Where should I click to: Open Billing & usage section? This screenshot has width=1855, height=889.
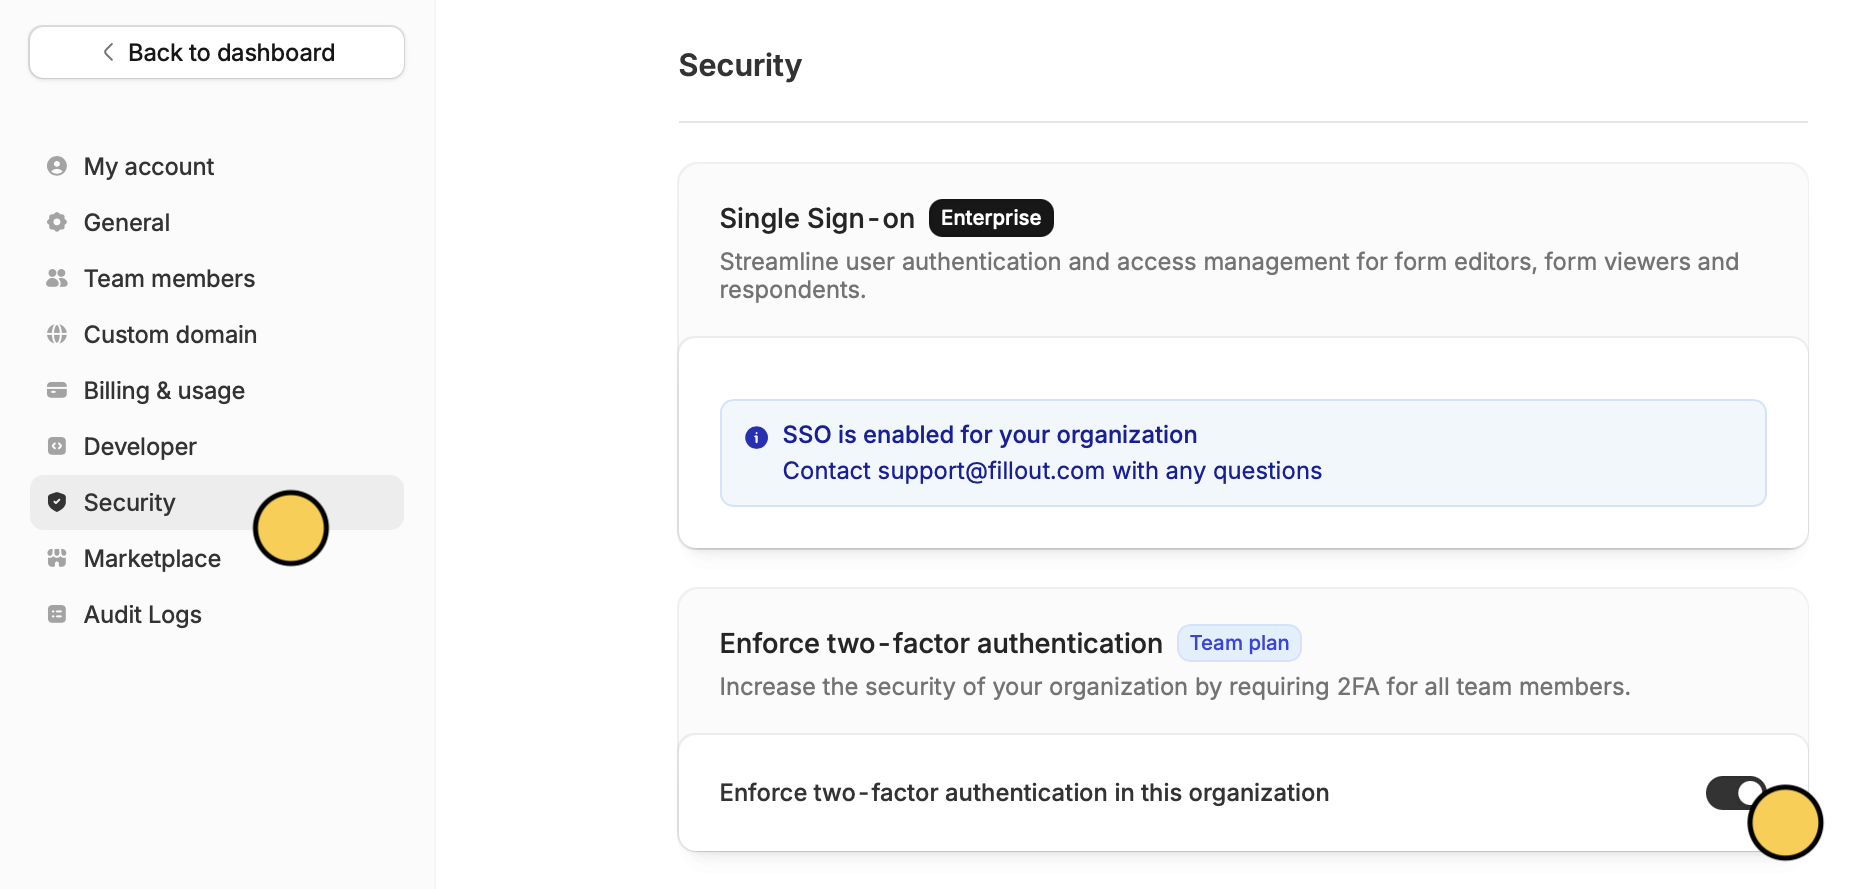pos(164,390)
